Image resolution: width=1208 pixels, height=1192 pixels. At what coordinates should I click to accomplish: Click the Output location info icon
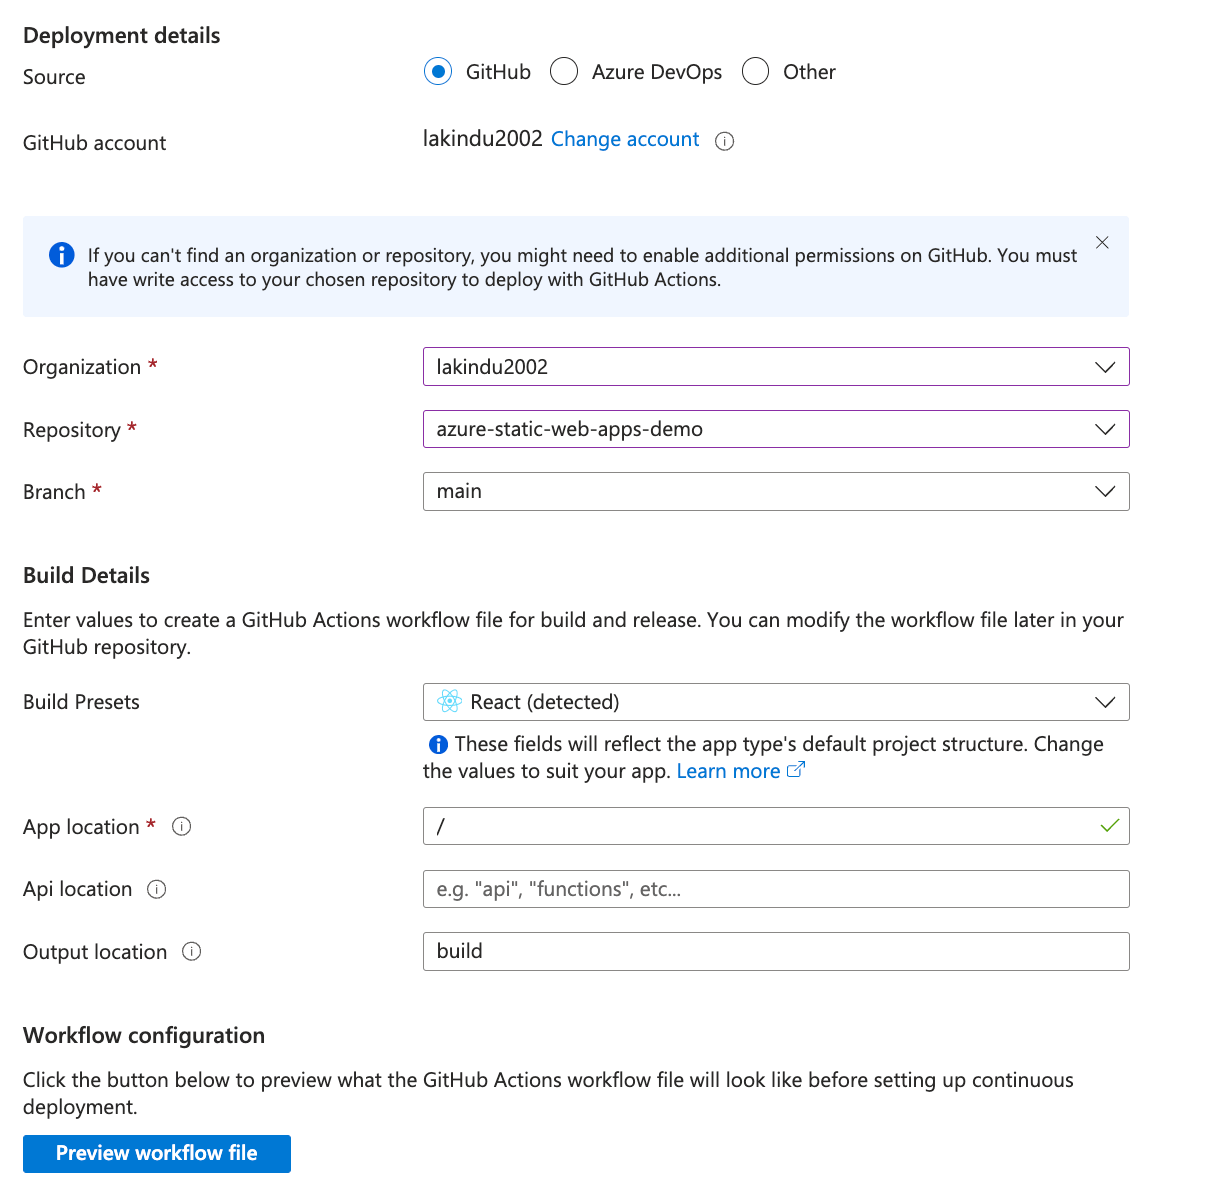(x=192, y=952)
